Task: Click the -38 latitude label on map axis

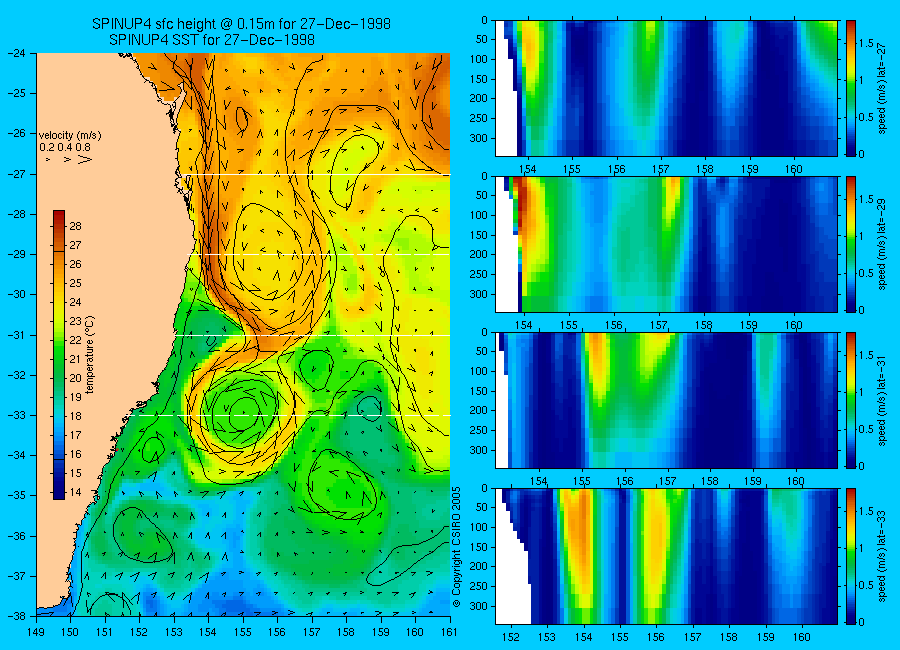Action: click(17, 616)
